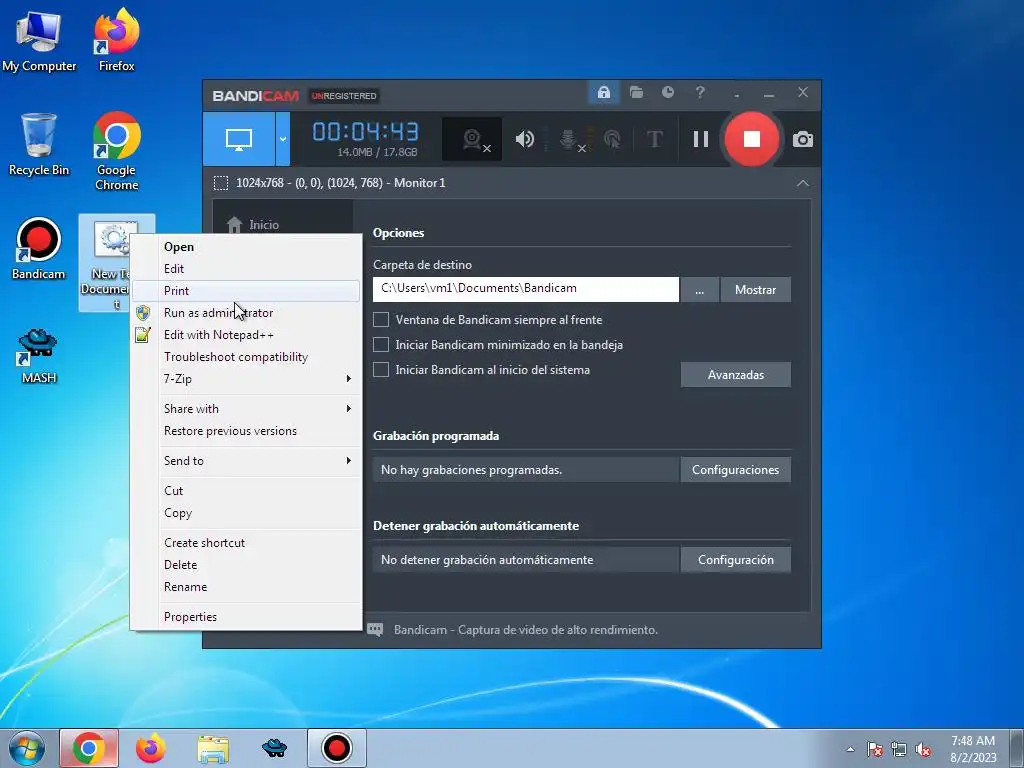Click the Carpeta de destino path field

point(526,289)
